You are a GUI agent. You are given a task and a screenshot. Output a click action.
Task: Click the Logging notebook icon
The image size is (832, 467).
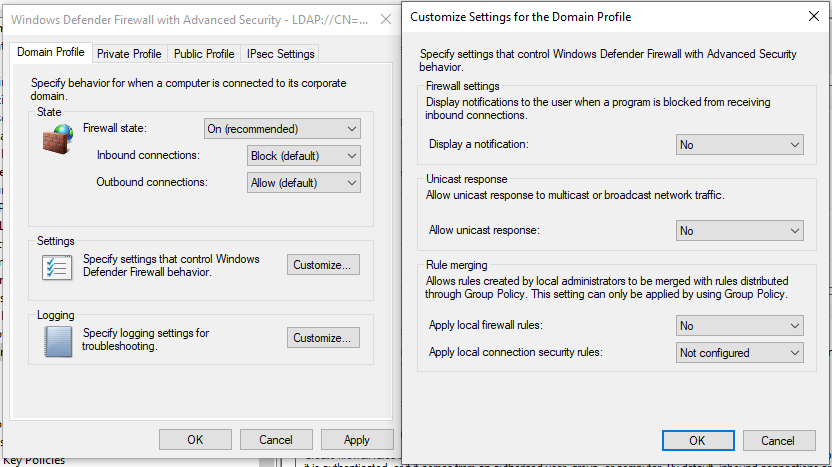tap(58, 341)
